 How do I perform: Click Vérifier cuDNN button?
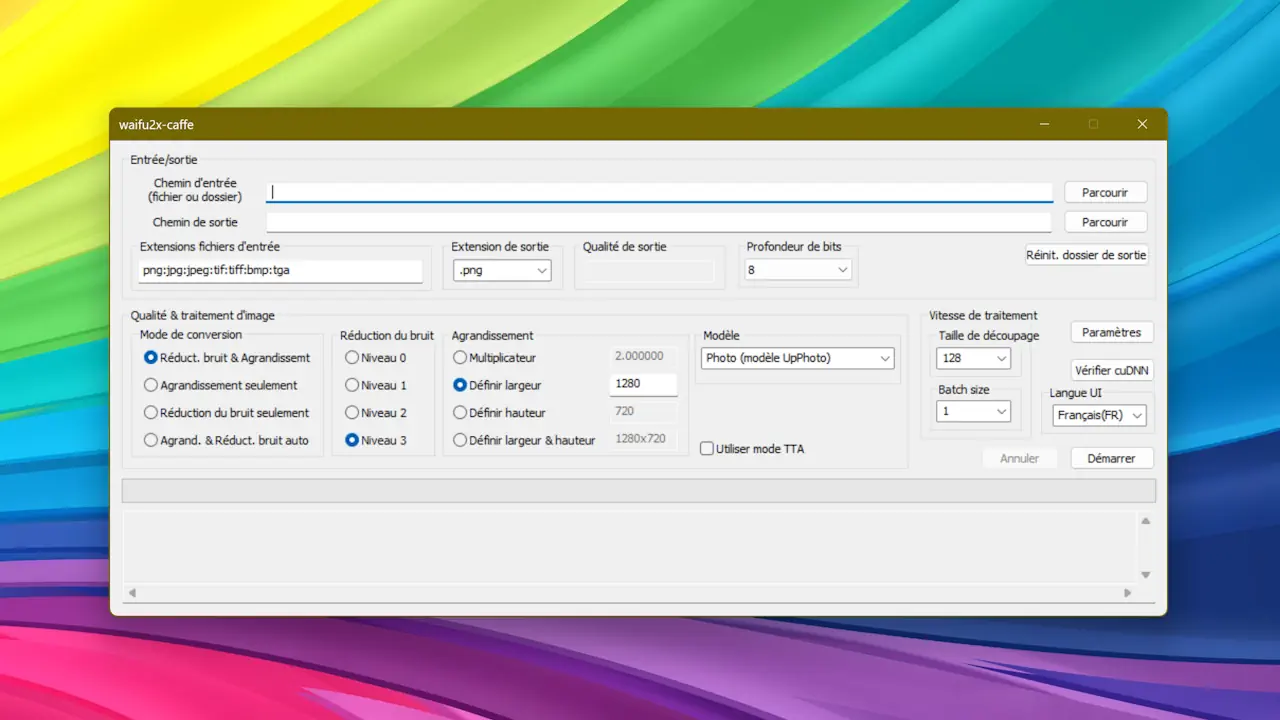(x=1111, y=370)
